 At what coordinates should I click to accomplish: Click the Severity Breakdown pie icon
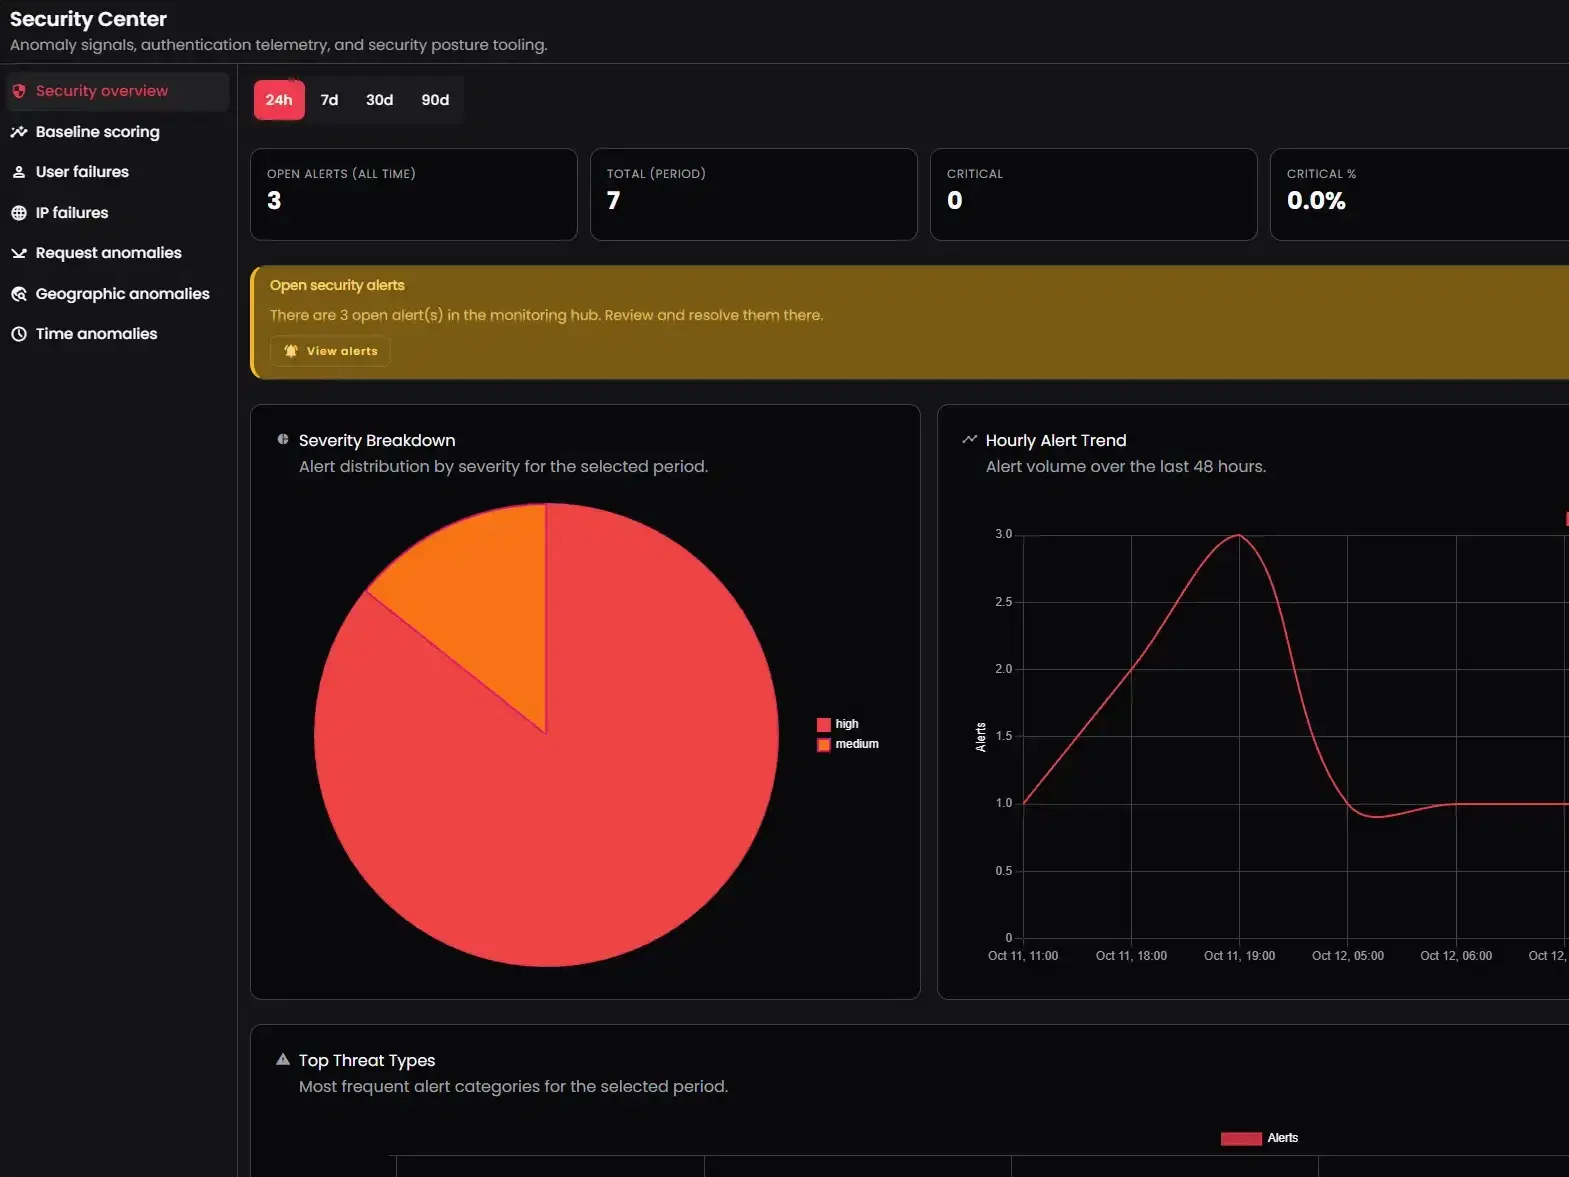283,439
